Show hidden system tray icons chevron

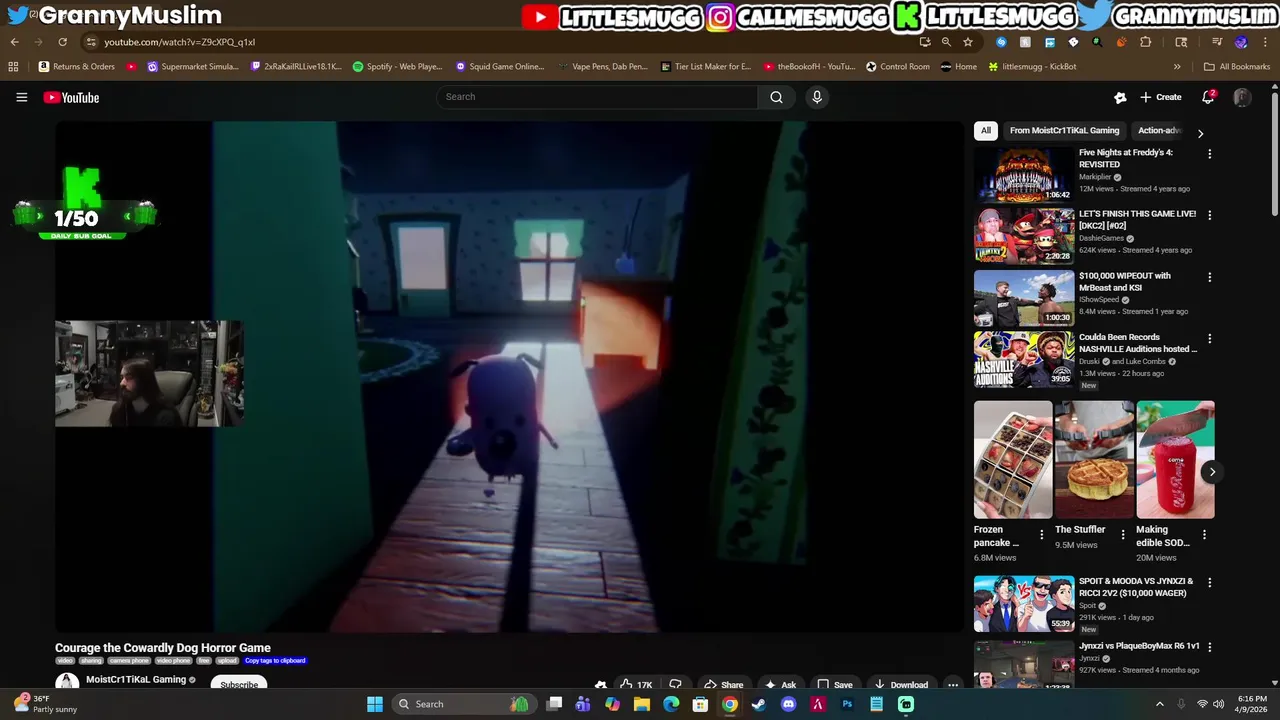tap(1160, 704)
